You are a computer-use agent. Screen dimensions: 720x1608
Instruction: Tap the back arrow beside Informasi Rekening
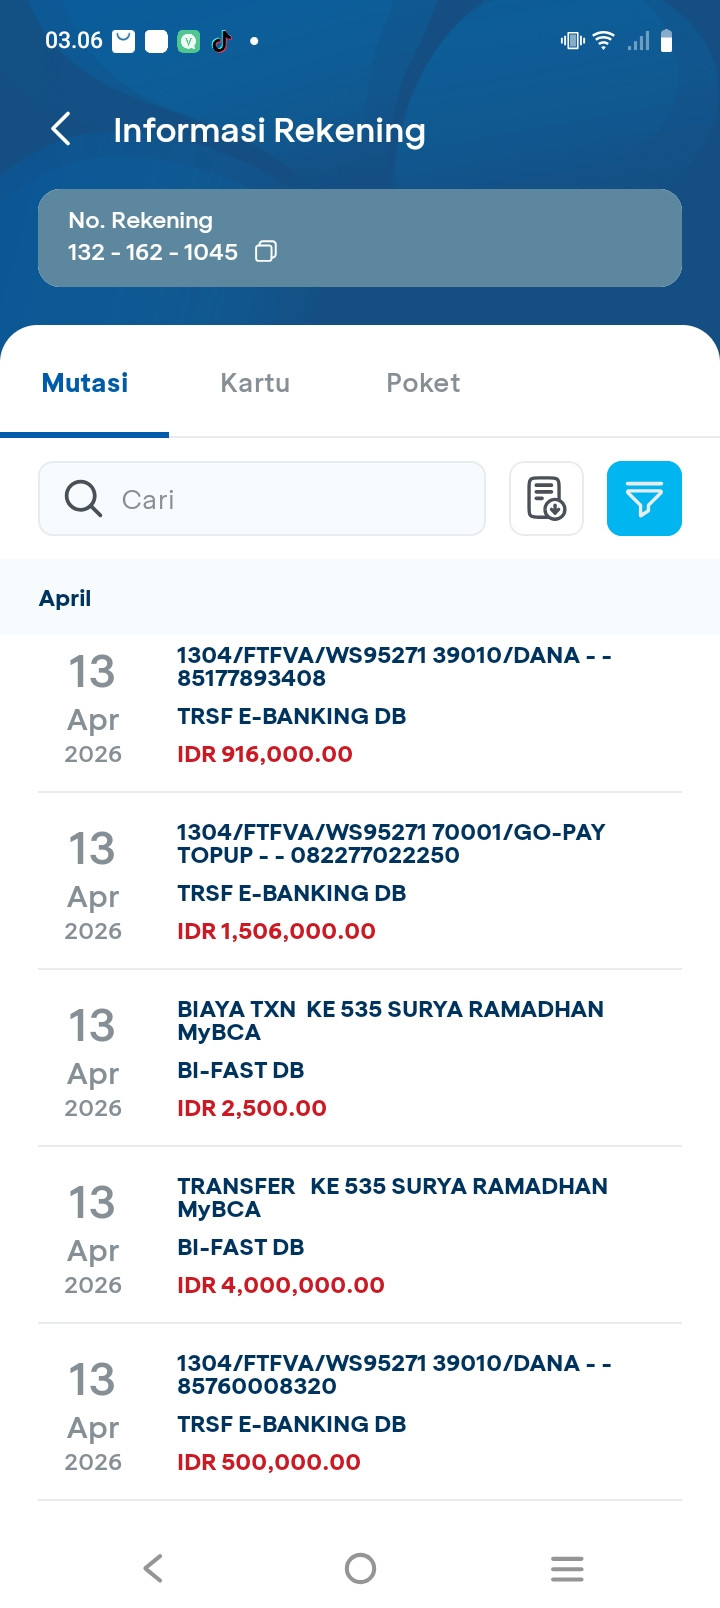[61, 129]
